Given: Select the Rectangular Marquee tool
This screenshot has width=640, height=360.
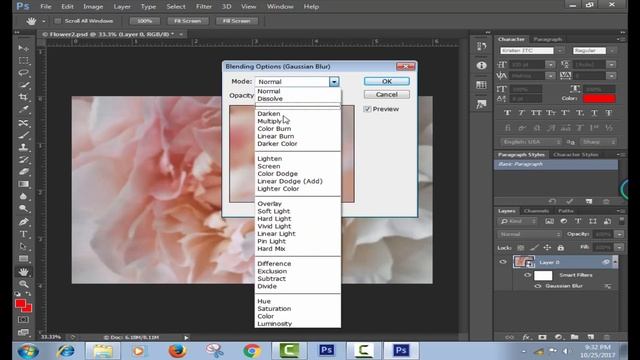Looking at the screenshot, I should [x=23, y=60].
